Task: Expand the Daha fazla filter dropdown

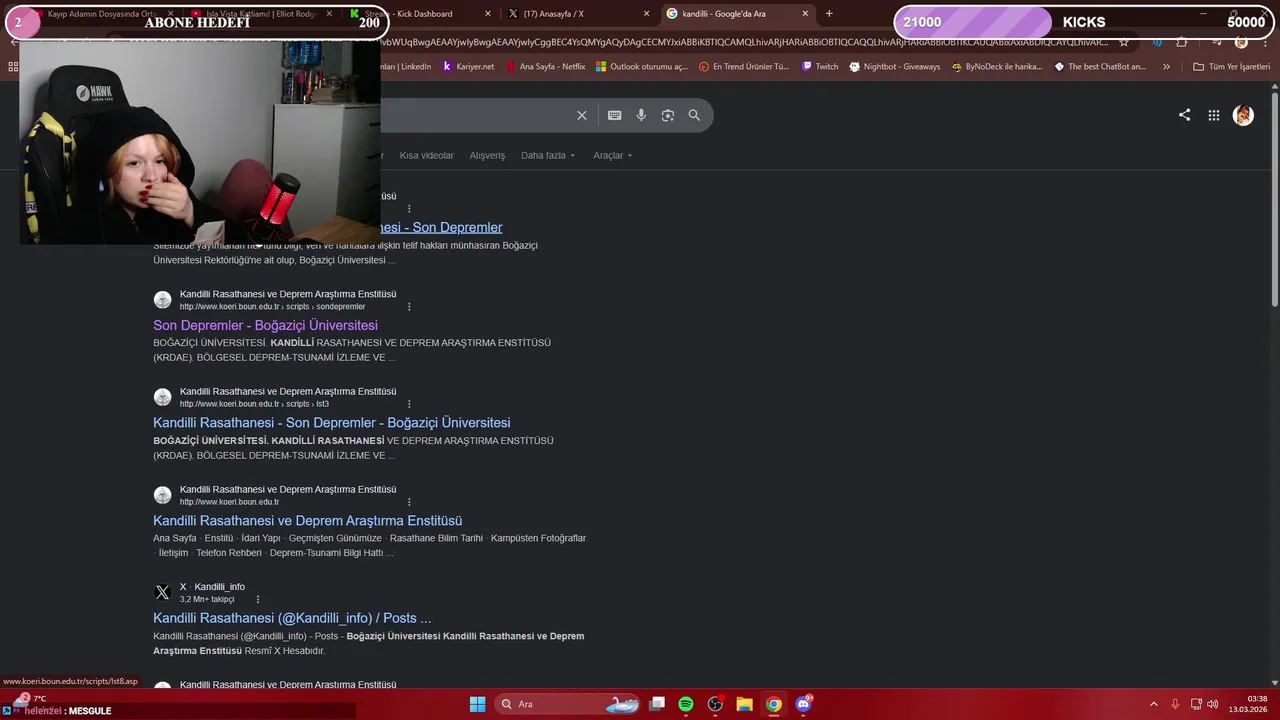Action: [548, 155]
